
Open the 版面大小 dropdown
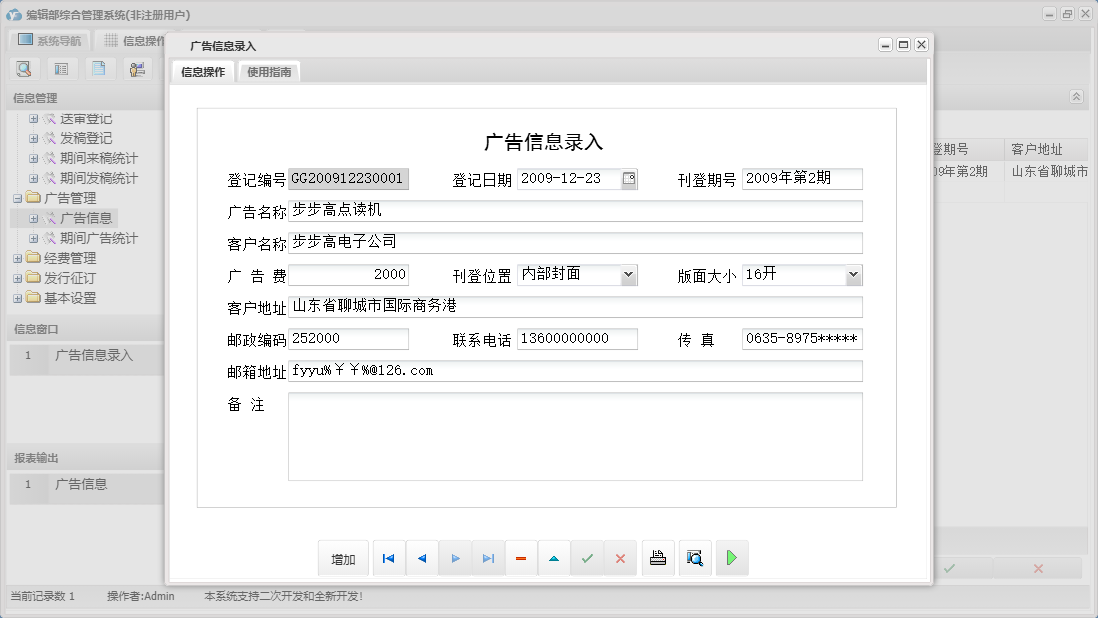853,274
